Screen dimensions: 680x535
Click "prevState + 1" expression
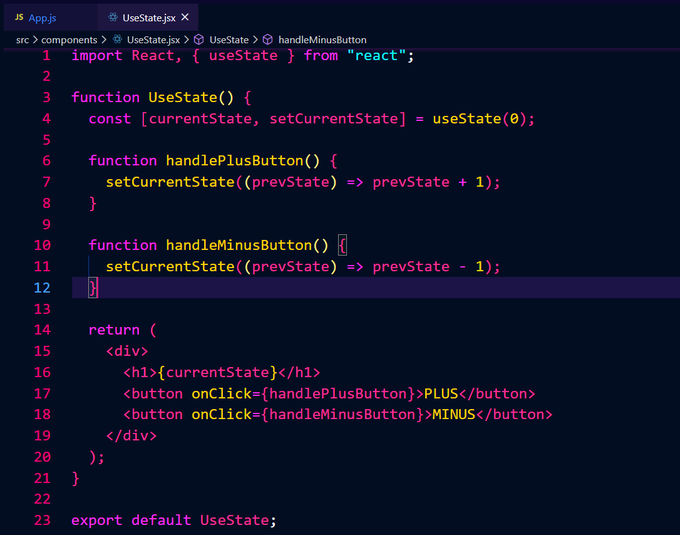click(x=428, y=182)
